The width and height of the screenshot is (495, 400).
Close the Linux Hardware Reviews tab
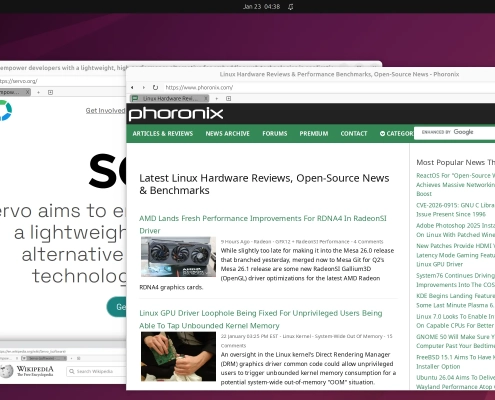[x=206, y=98]
